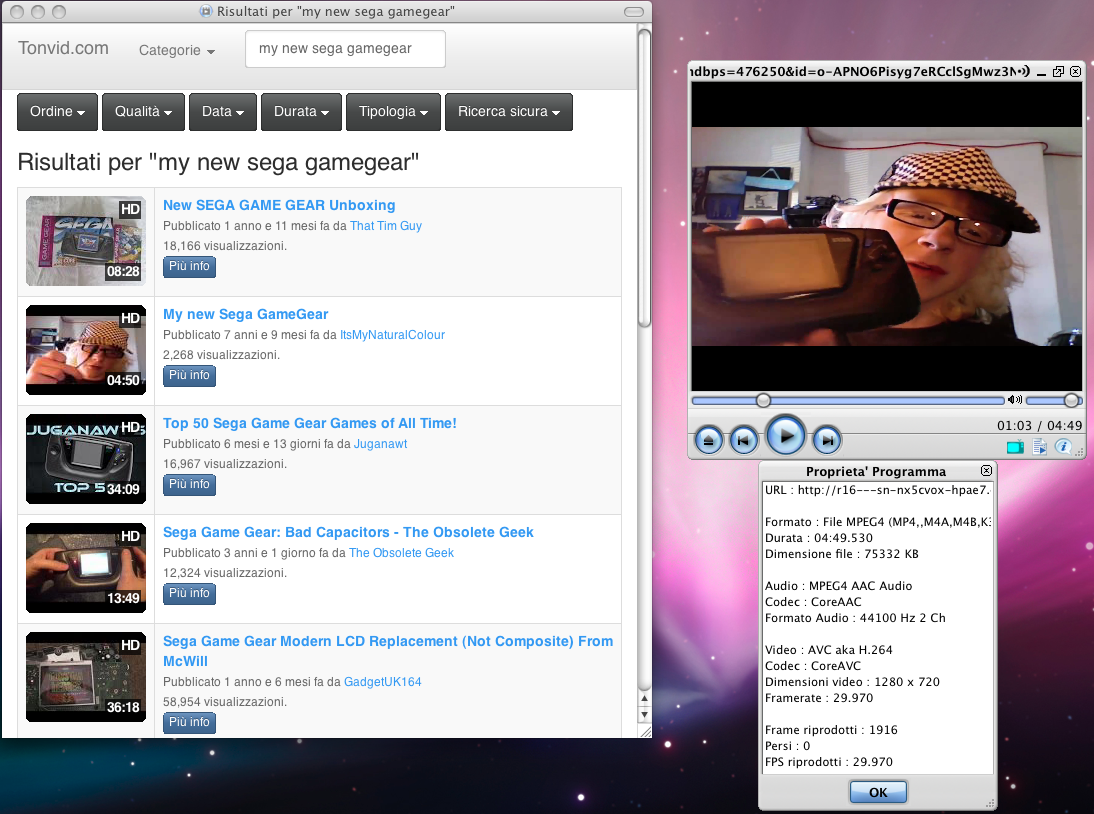Click Più info under Bad Capacitors video
1094x814 pixels.
(189, 593)
